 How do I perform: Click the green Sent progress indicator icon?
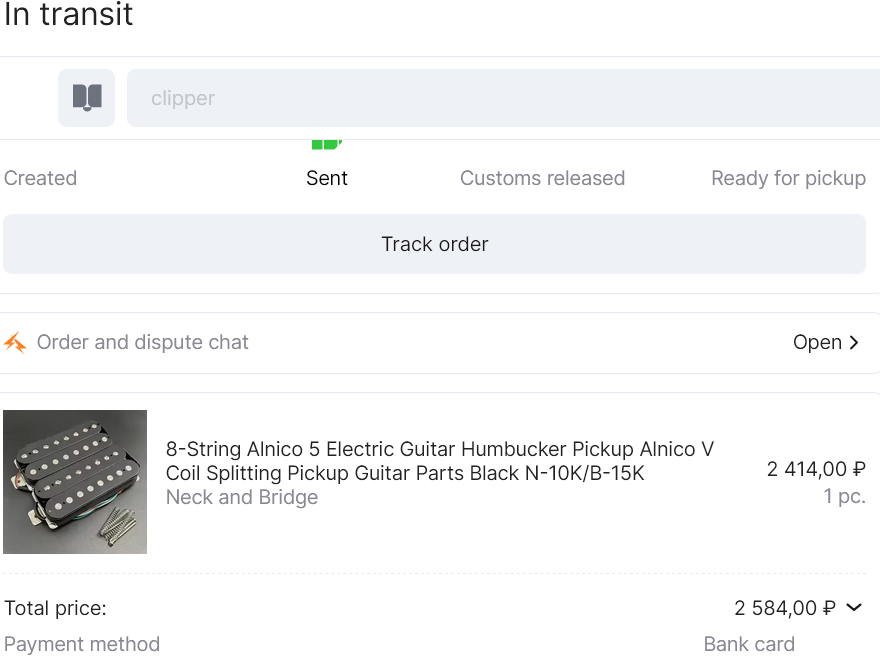[327, 144]
